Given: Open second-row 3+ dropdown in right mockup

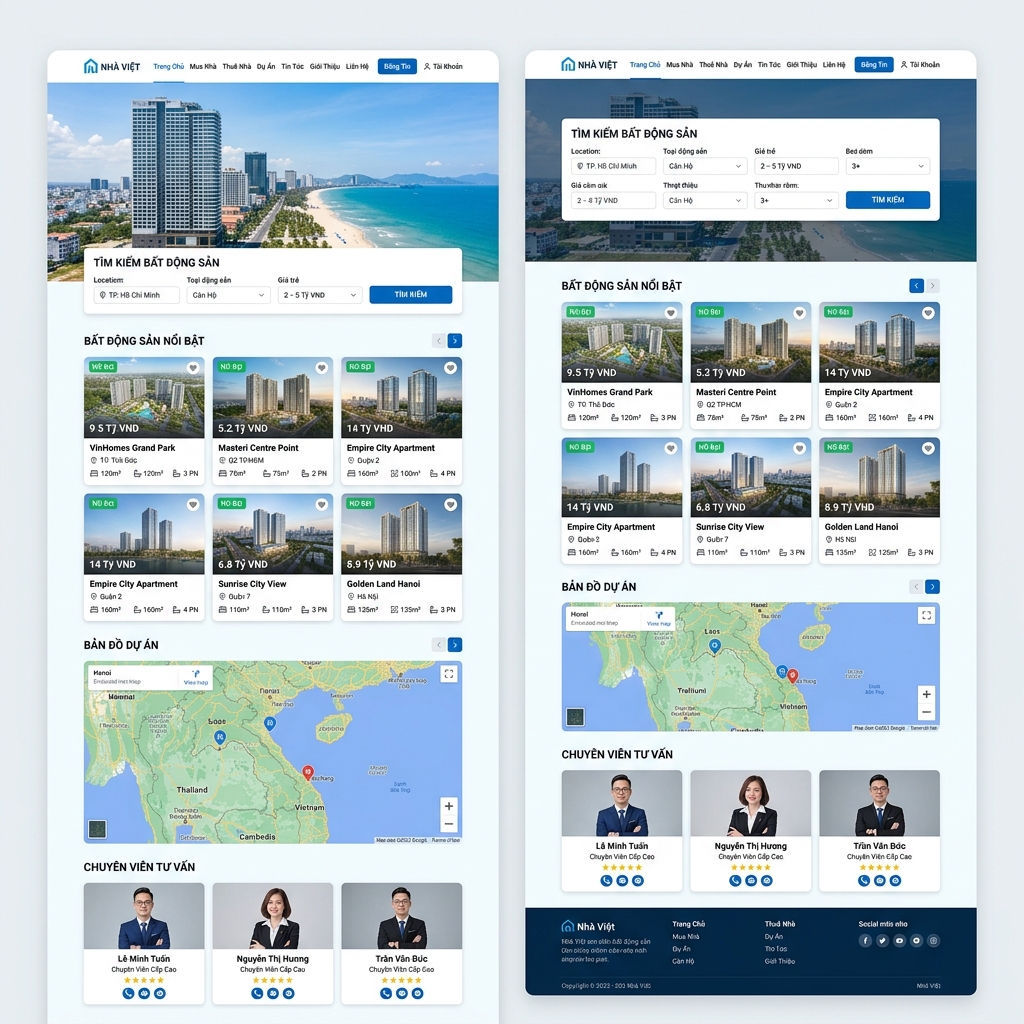Looking at the screenshot, I should click(796, 200).
